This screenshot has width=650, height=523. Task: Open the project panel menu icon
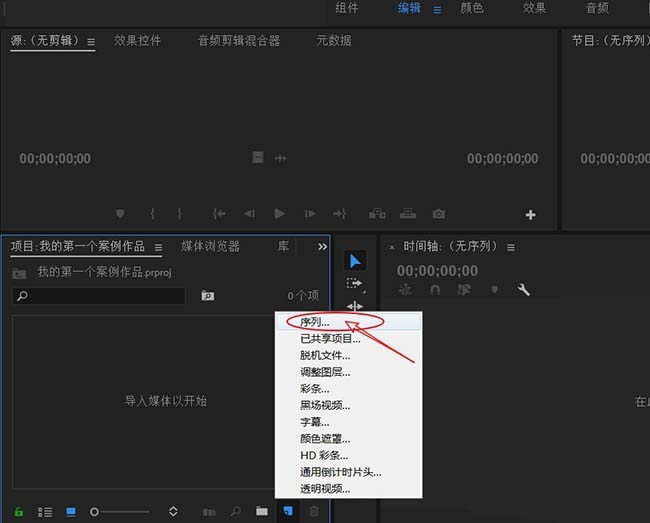coord(158,247)
